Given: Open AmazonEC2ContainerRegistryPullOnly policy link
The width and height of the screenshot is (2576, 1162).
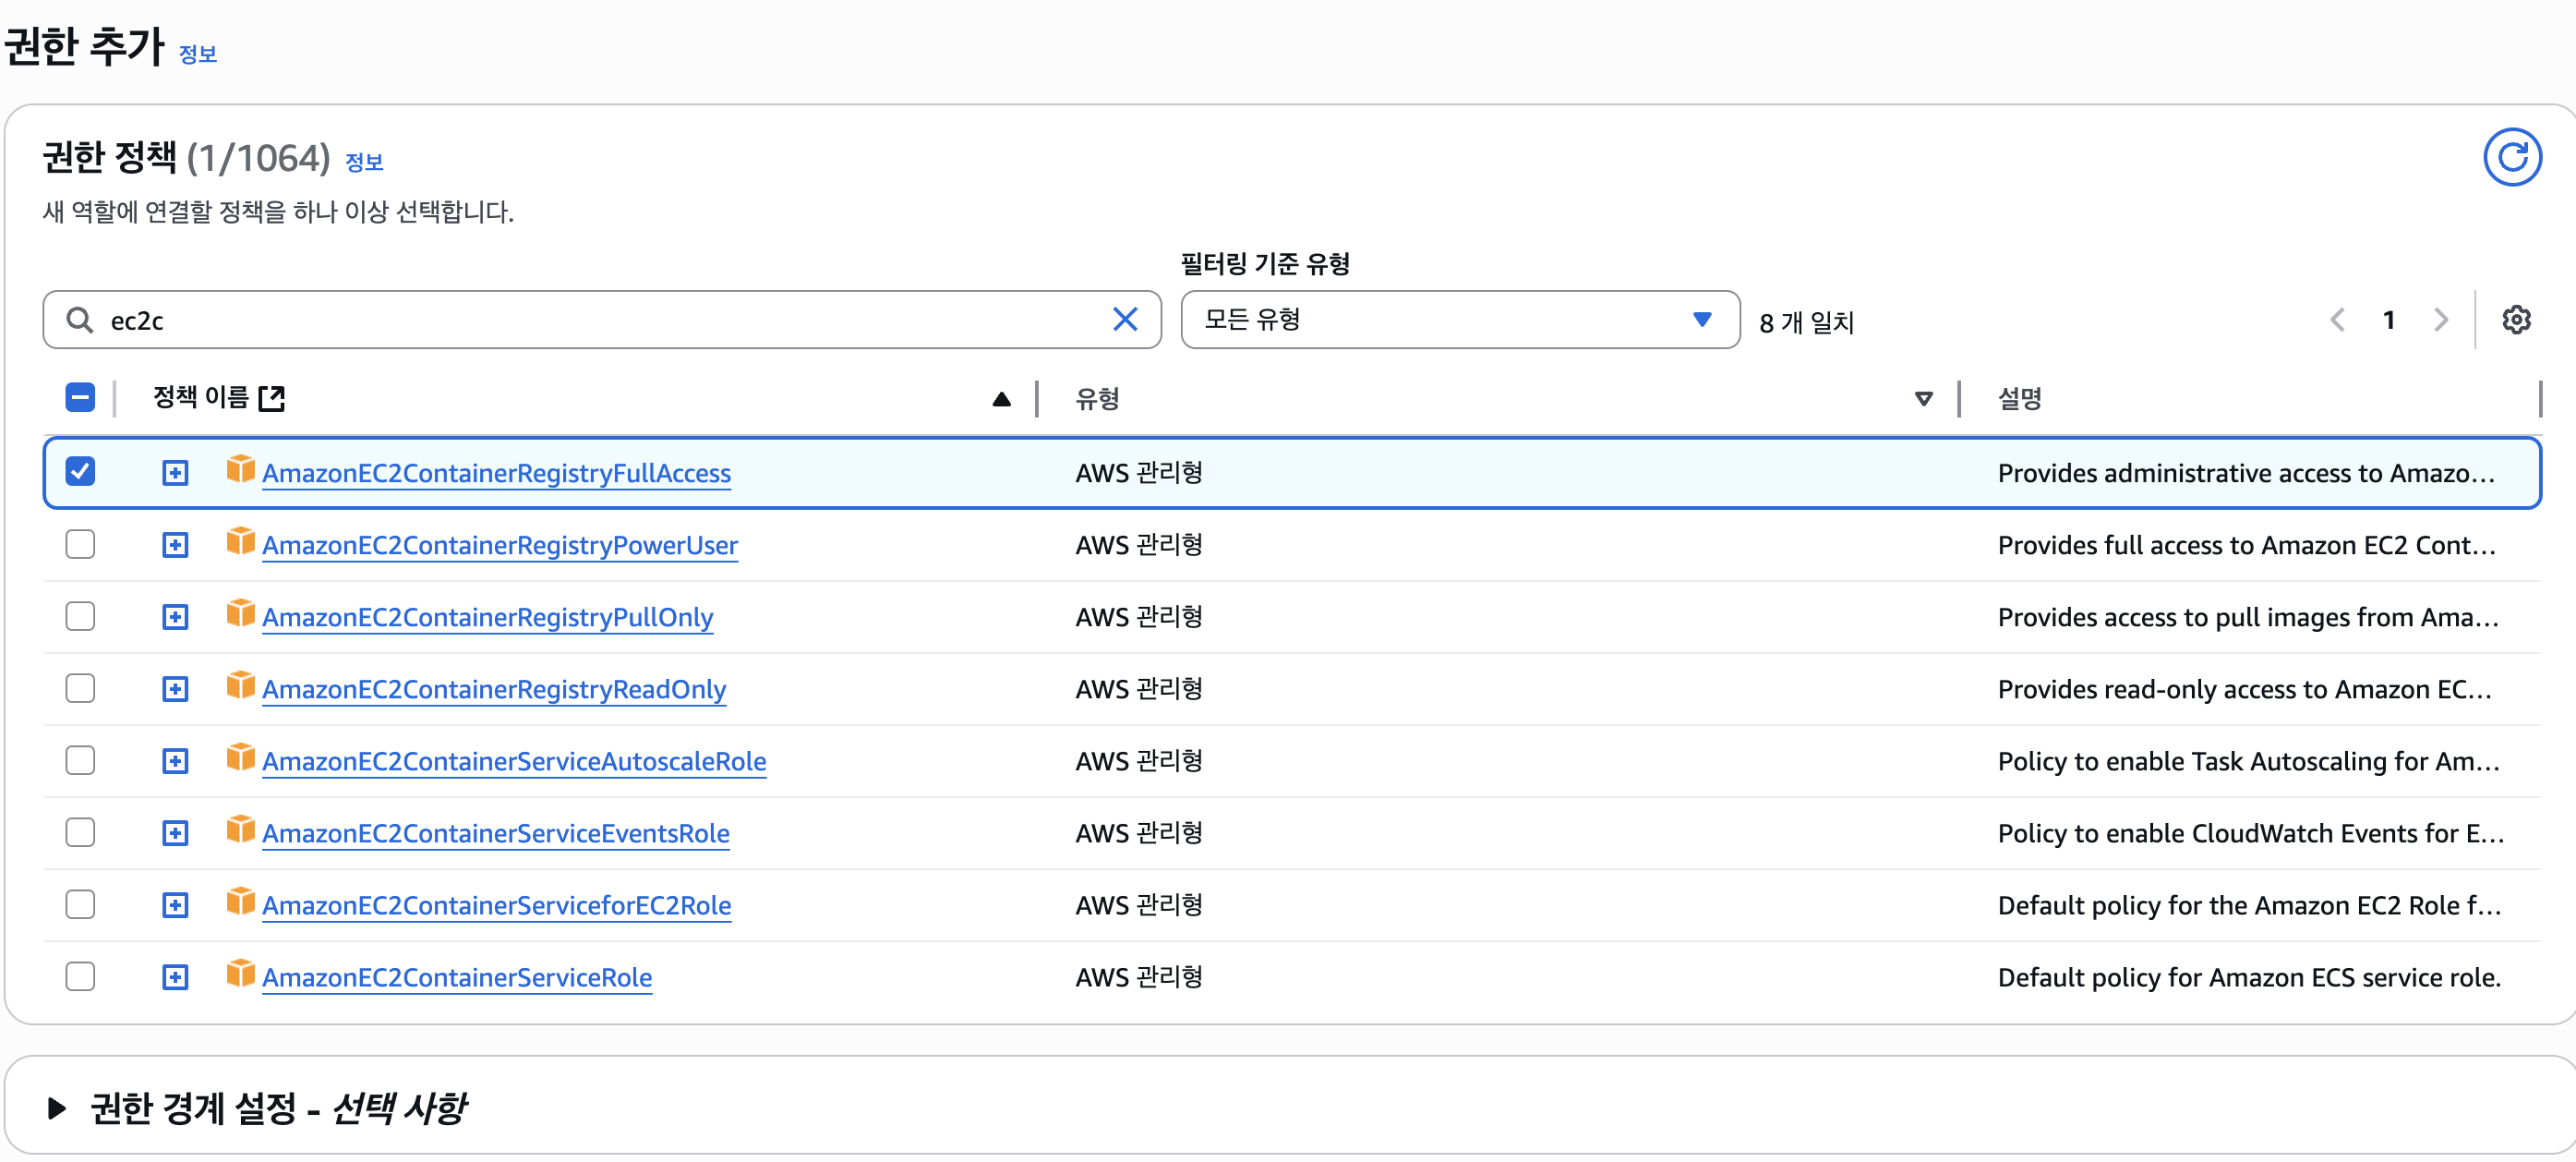Looking at the screenshot, I should [x=487, y=618].
